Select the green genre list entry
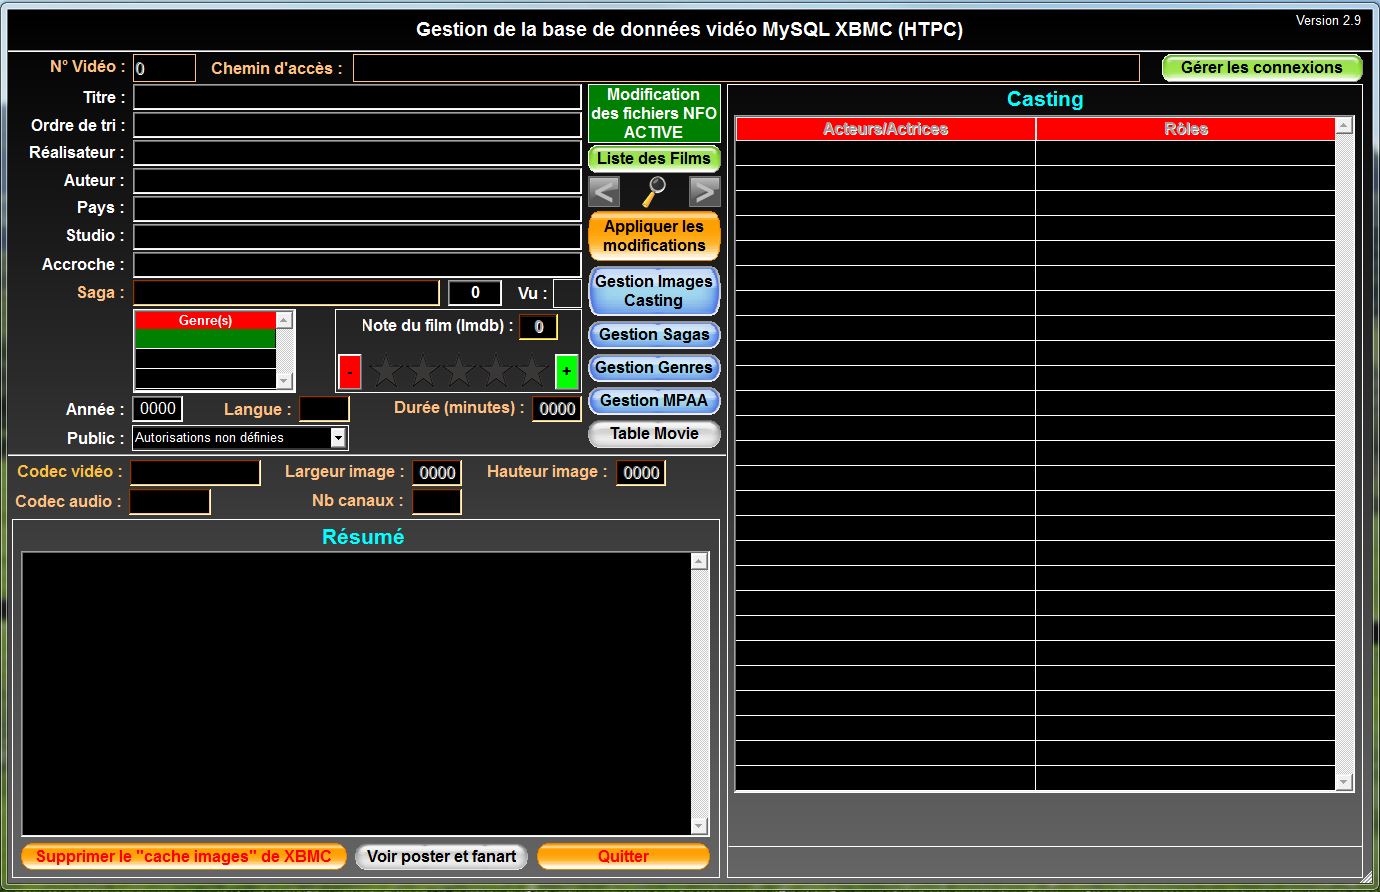Screen dimensions: 1380x892 (205, 339)
